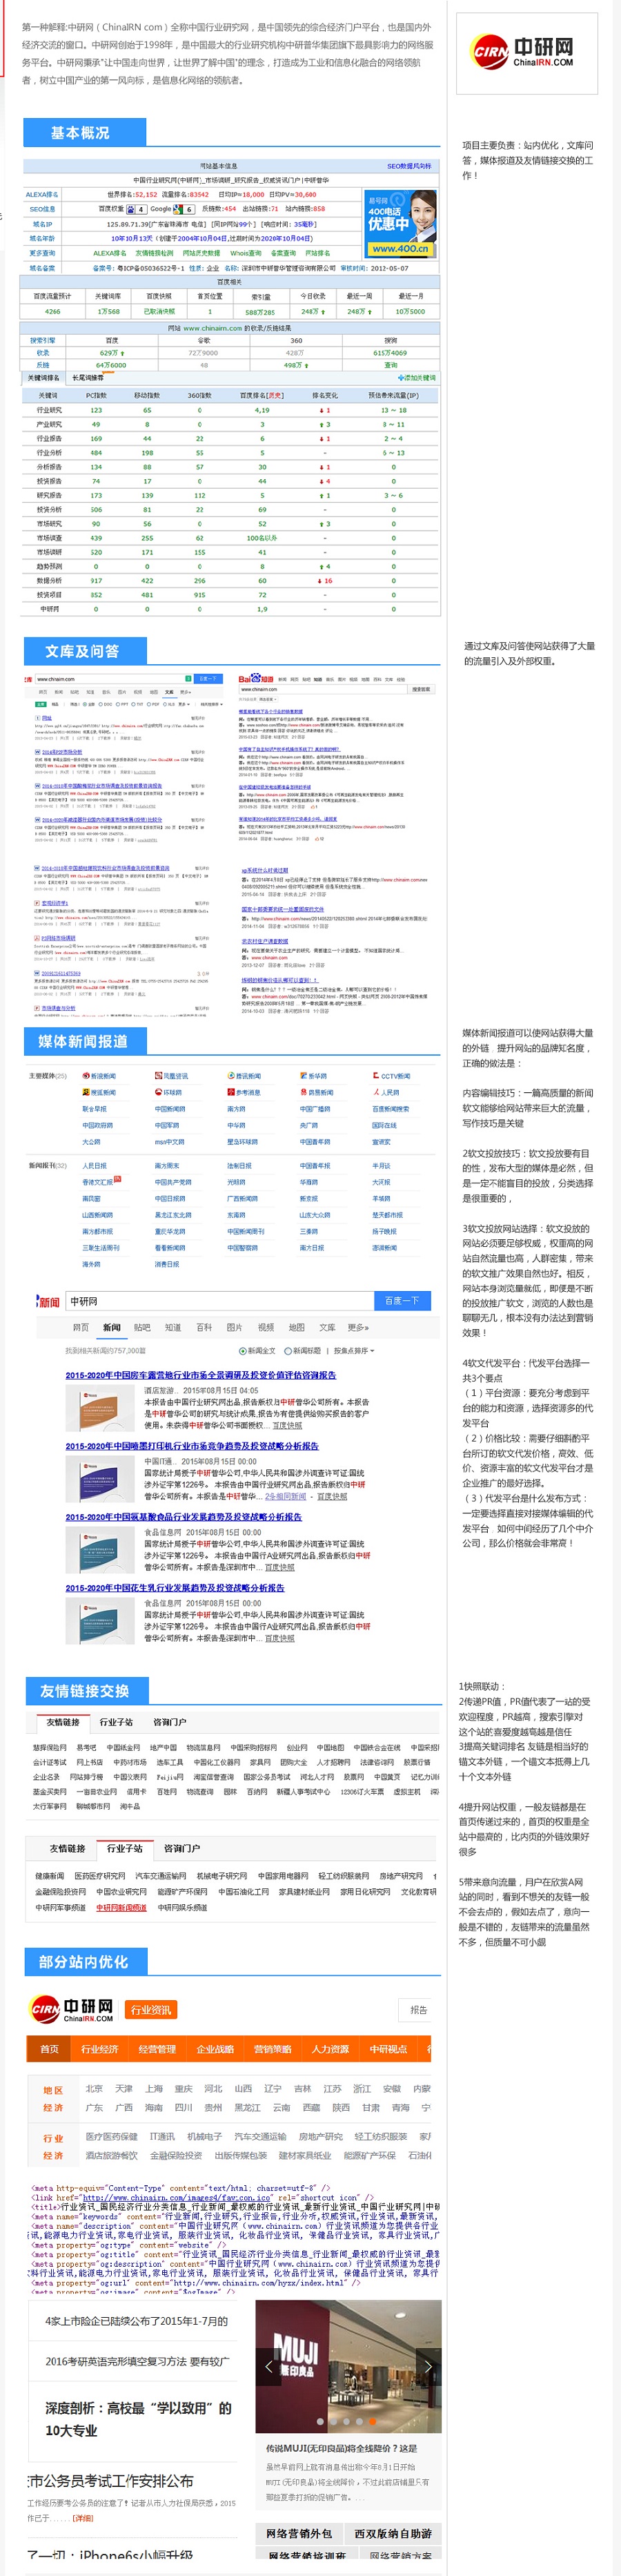Click the 香港文汇报 newspaper link
The height and width of the screenshot is (2576, 621).
coord(98,1181)
